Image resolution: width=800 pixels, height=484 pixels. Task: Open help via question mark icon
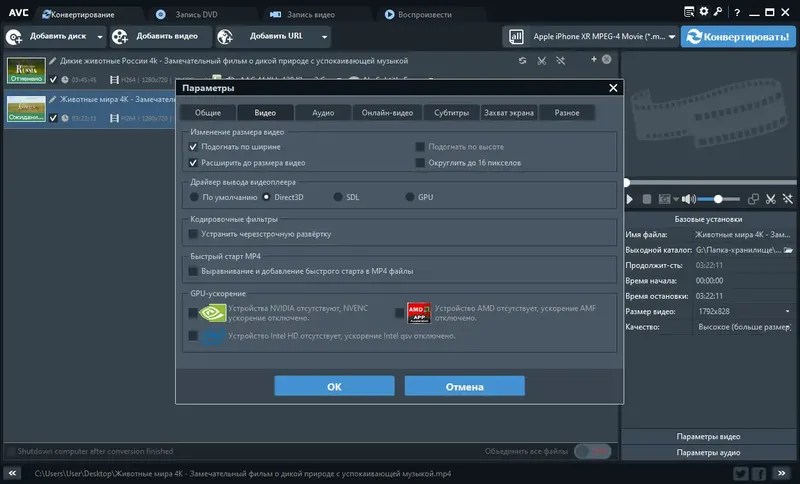(x=737, y=13)
